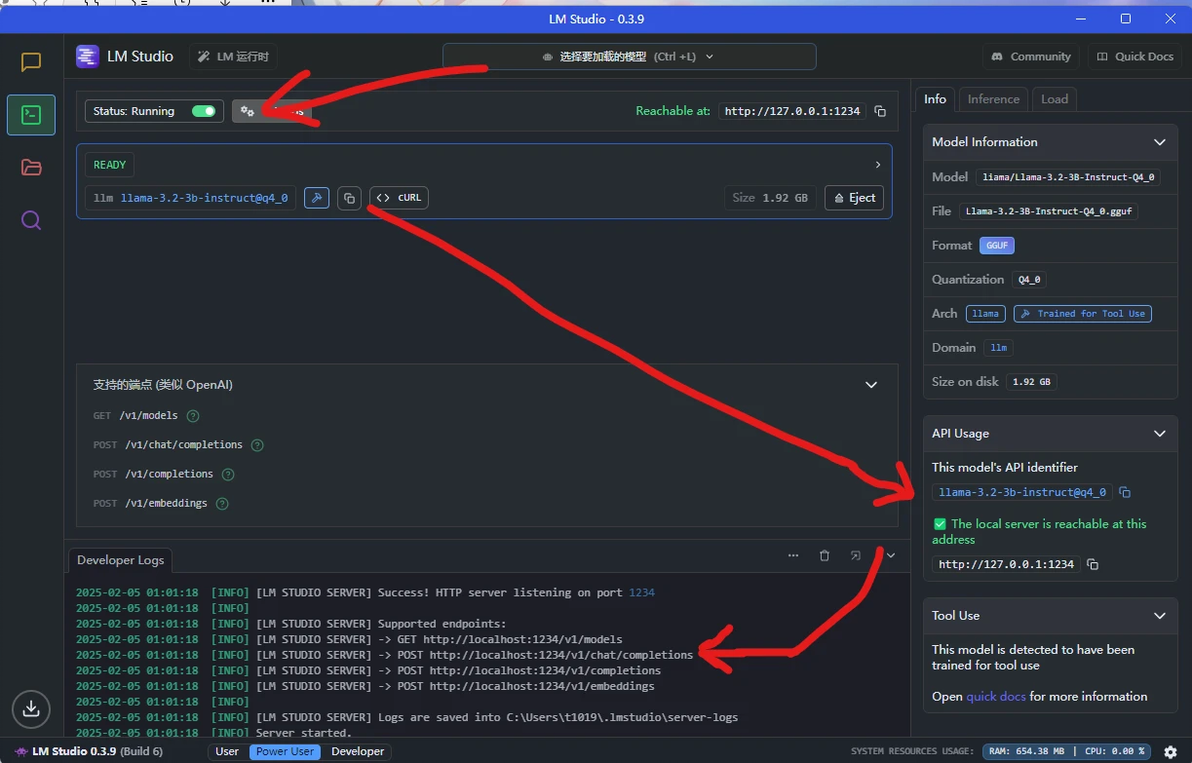The height and width of the screenshot is (763, 1192).
Task: Collapse the Developer Logs panel
Action: point(891,556)
